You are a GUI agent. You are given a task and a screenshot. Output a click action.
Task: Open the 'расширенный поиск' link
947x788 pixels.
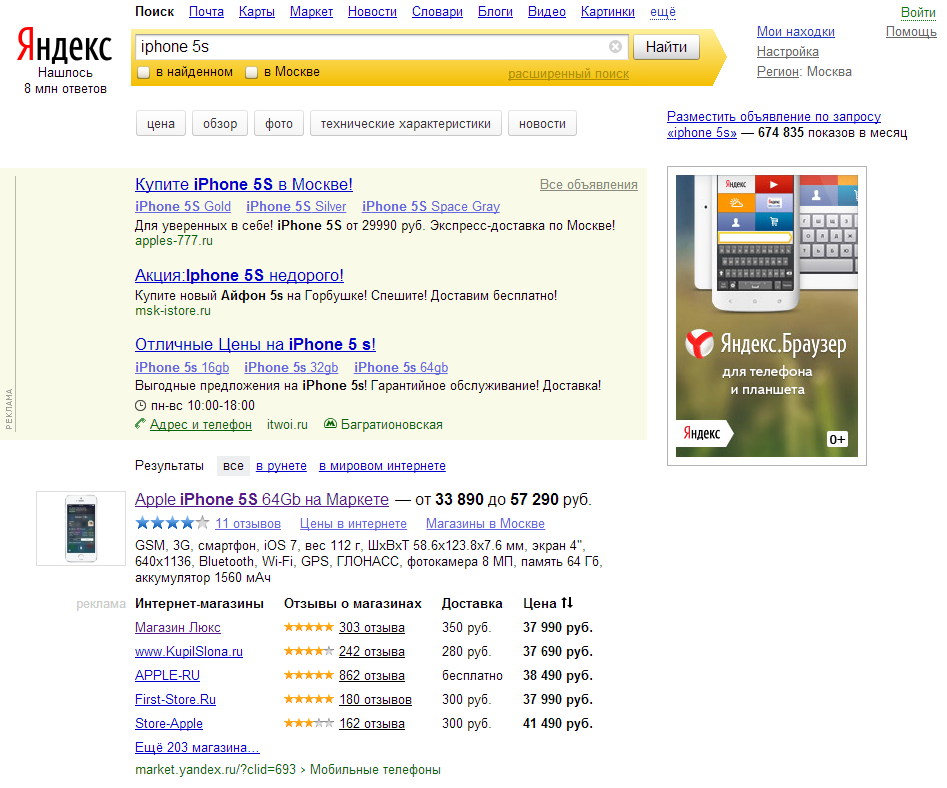pyautogui.click(x=568, y=74)
